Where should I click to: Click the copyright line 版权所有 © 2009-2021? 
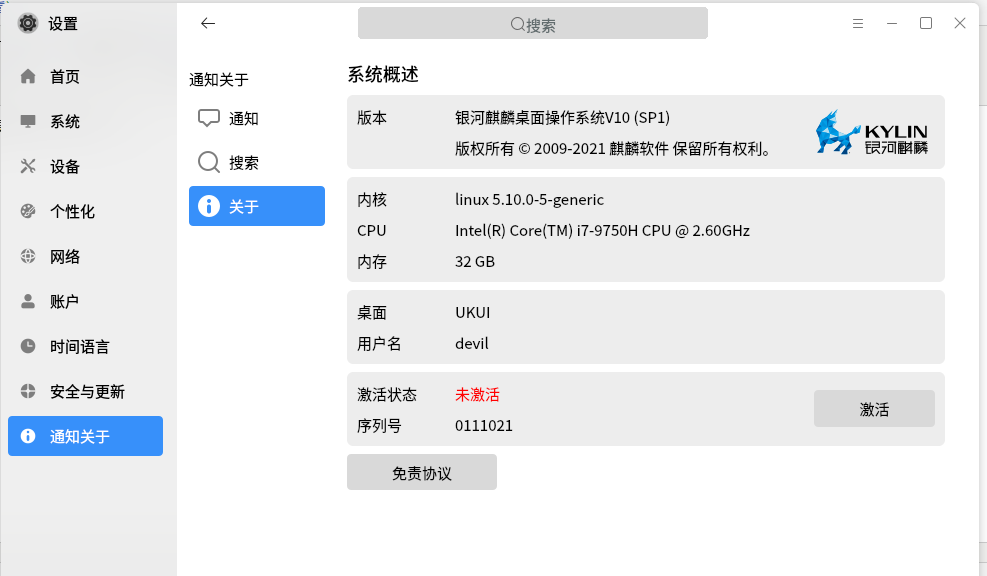[612, 149]
